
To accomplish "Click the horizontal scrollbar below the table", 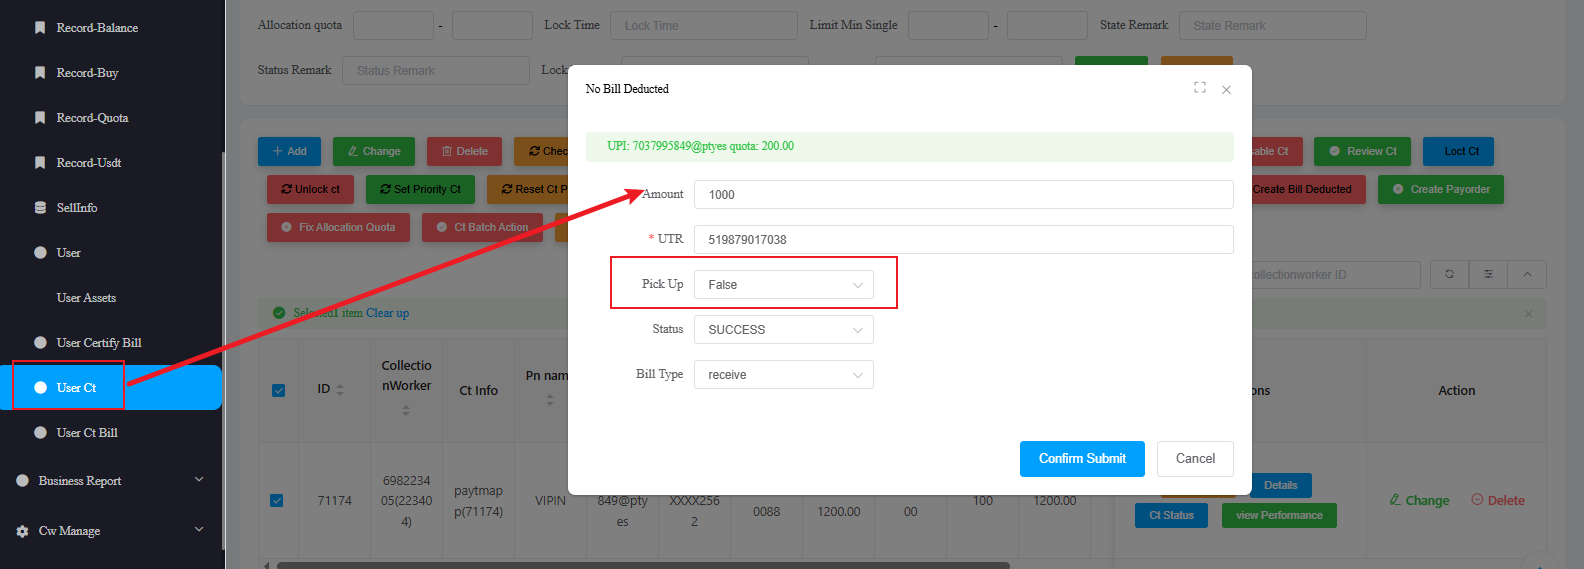I will click(x=640, y=564).
